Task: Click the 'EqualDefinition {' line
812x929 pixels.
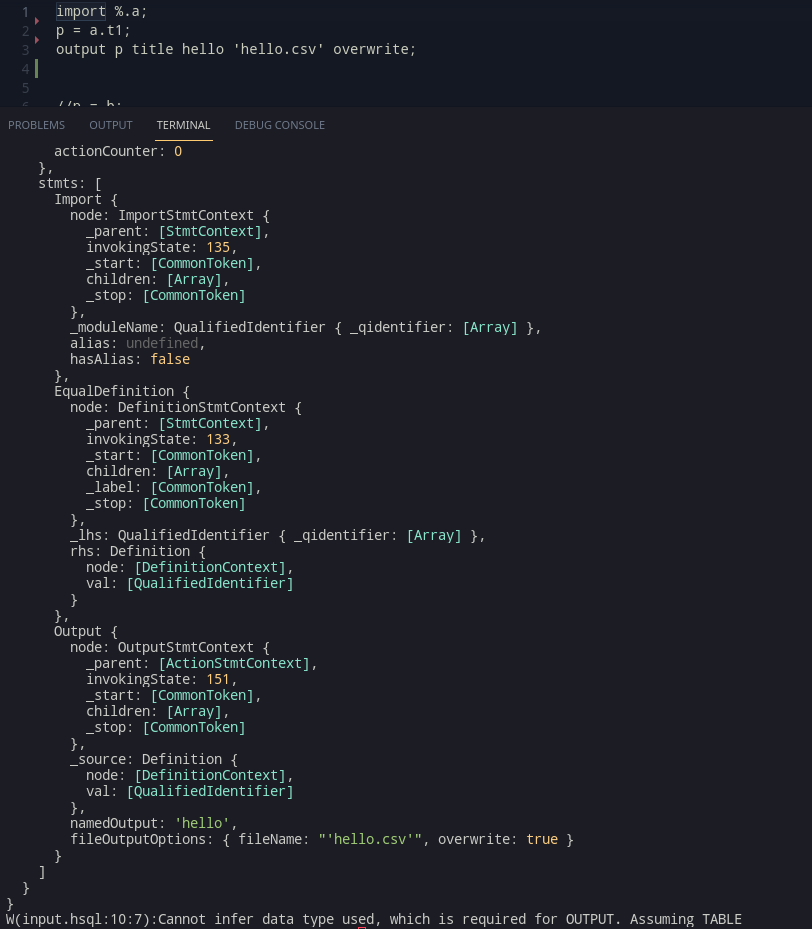Action: [121, 392]
